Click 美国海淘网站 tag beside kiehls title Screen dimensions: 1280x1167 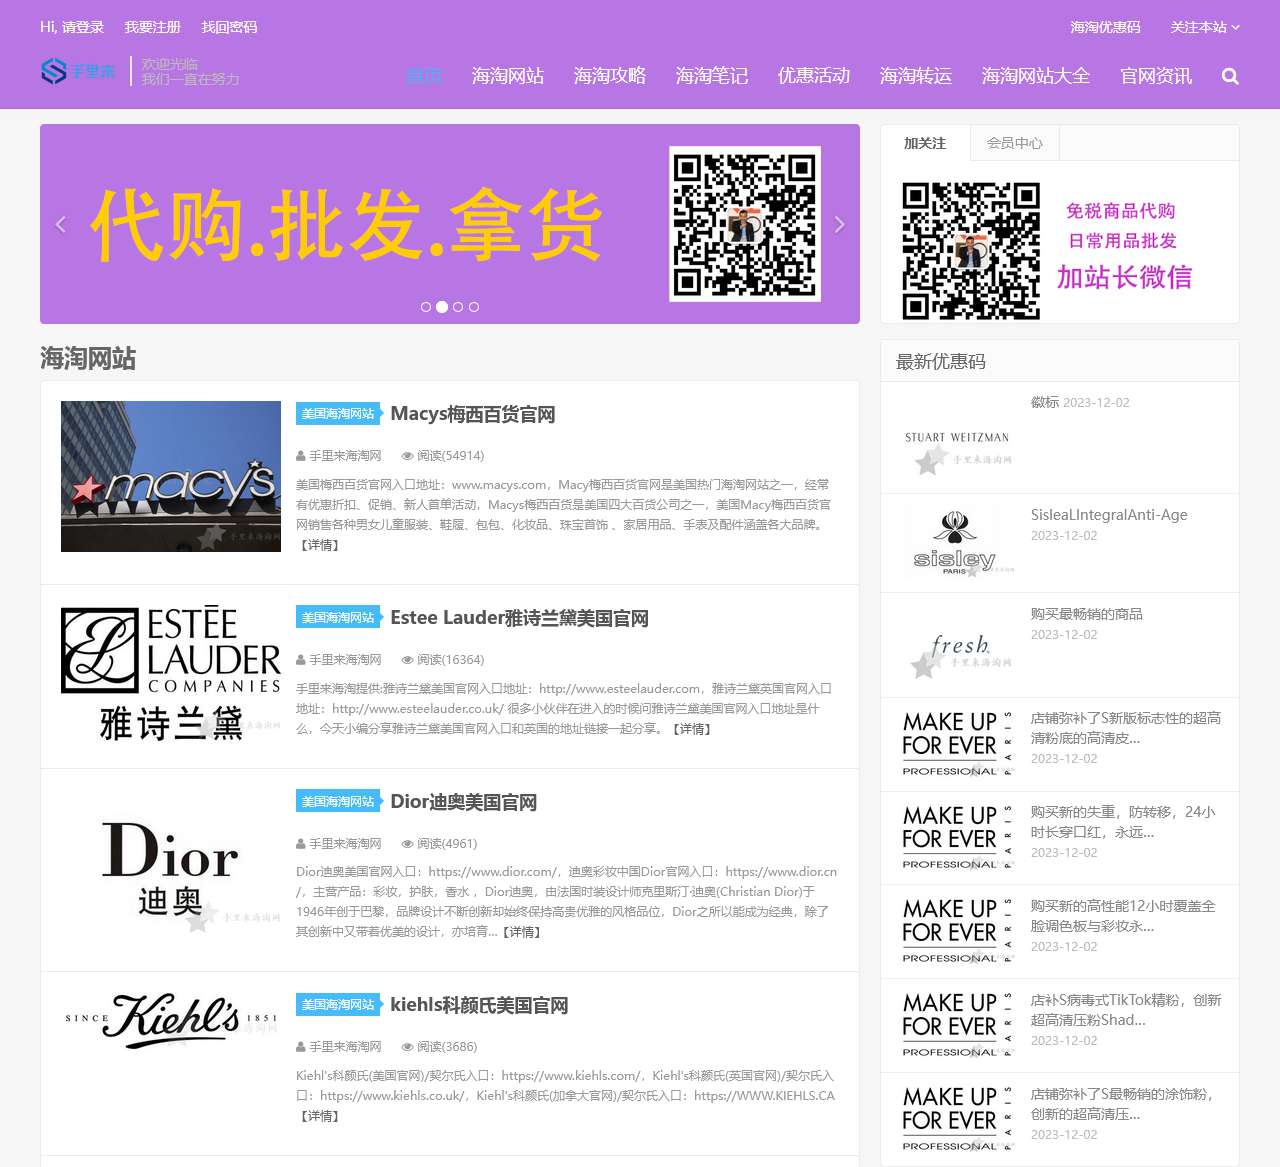[x=338, y=1005]
